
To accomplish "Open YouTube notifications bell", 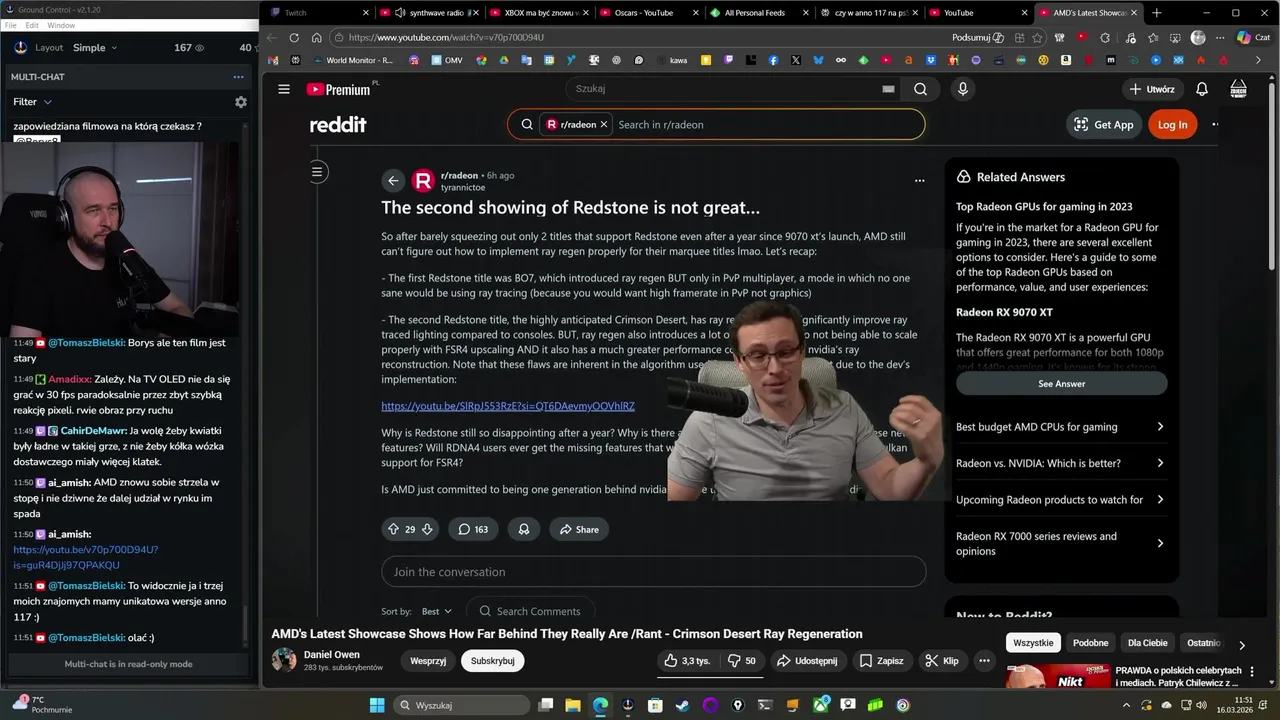I will click(x=1202, y=89).
